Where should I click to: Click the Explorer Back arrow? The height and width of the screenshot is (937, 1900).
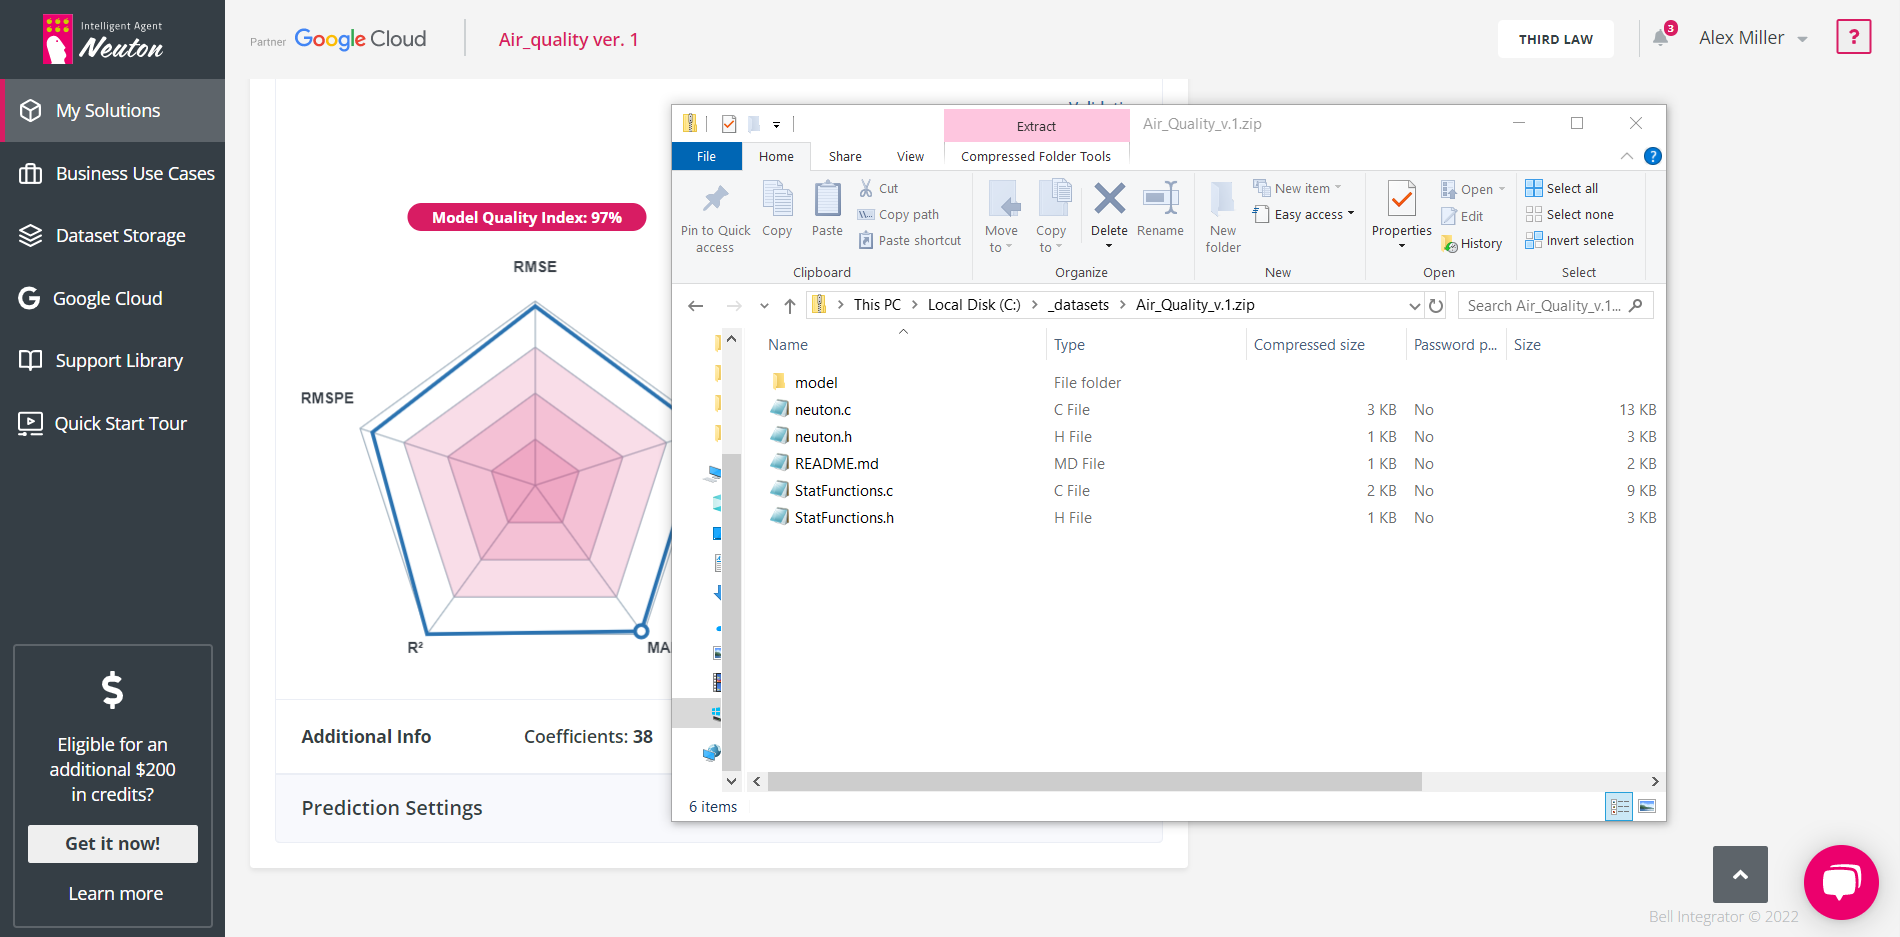pyautogui.click(x=696, y=305)
